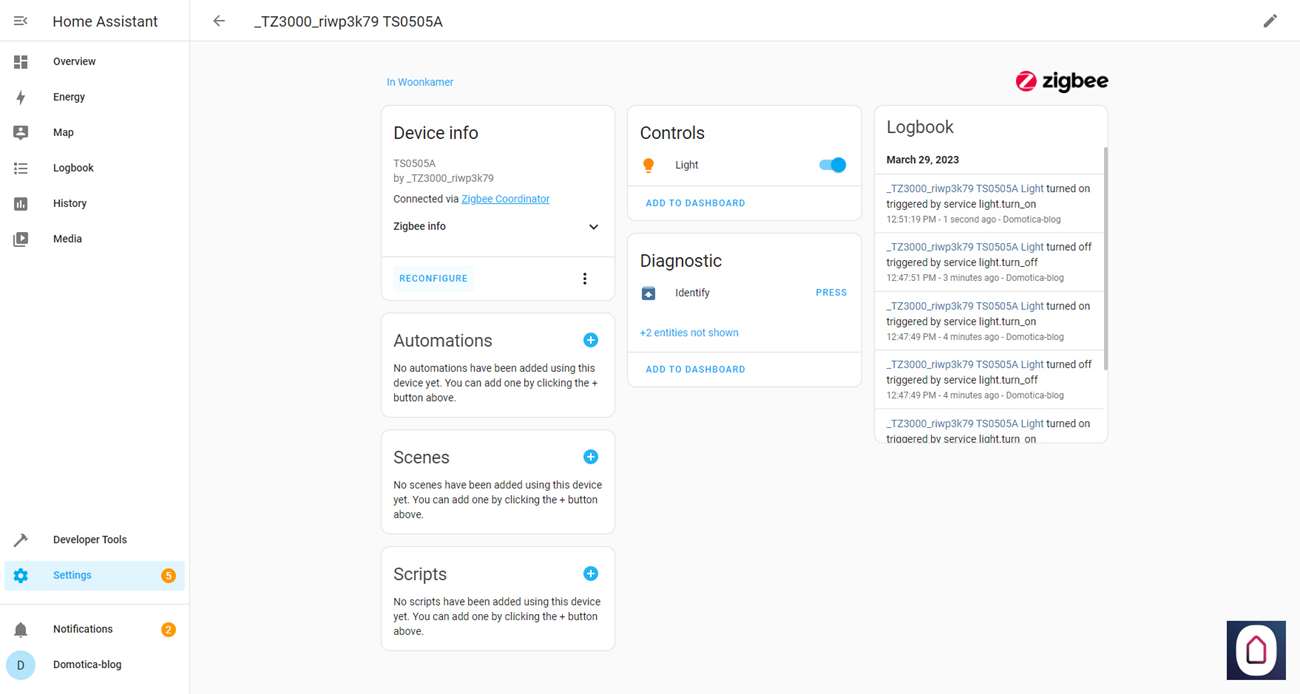The image size is (1300, 694).
Task: Click the Light bulb icon
Action: (648, 165)
